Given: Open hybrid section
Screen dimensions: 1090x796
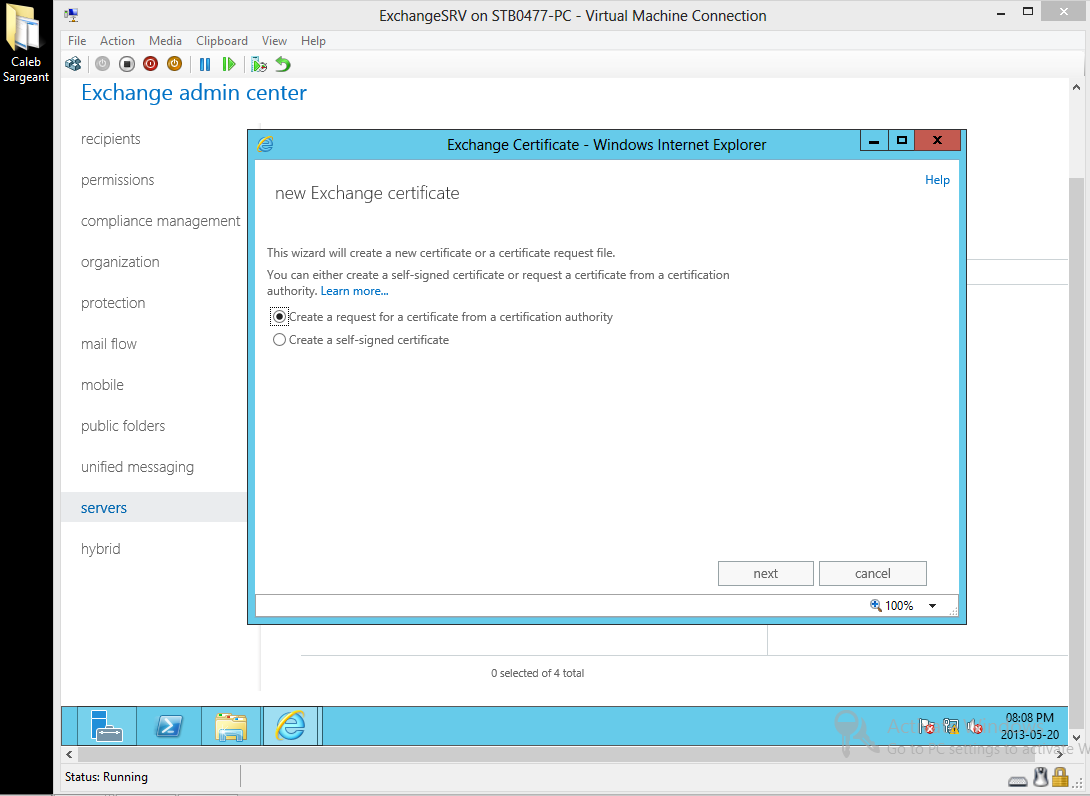Looking at the screenshot, I should click(x=101, y=549).
